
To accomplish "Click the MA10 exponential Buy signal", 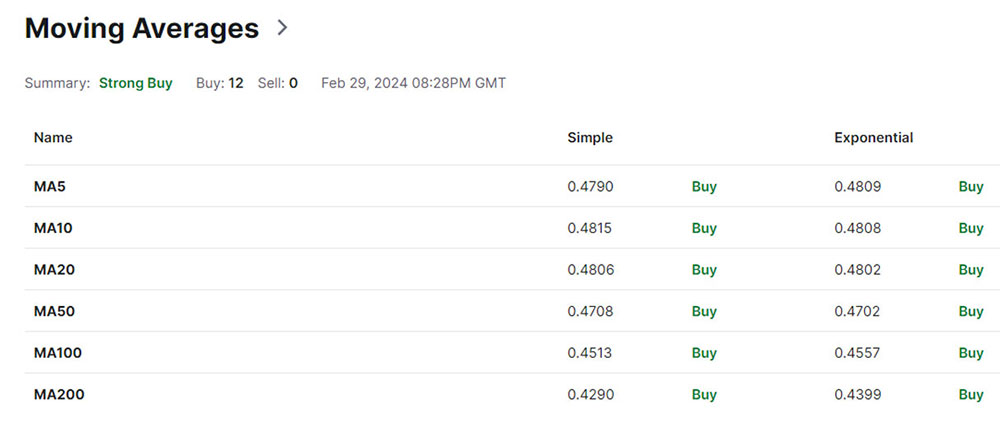I will pyautogui.click(x=971, y=228).
